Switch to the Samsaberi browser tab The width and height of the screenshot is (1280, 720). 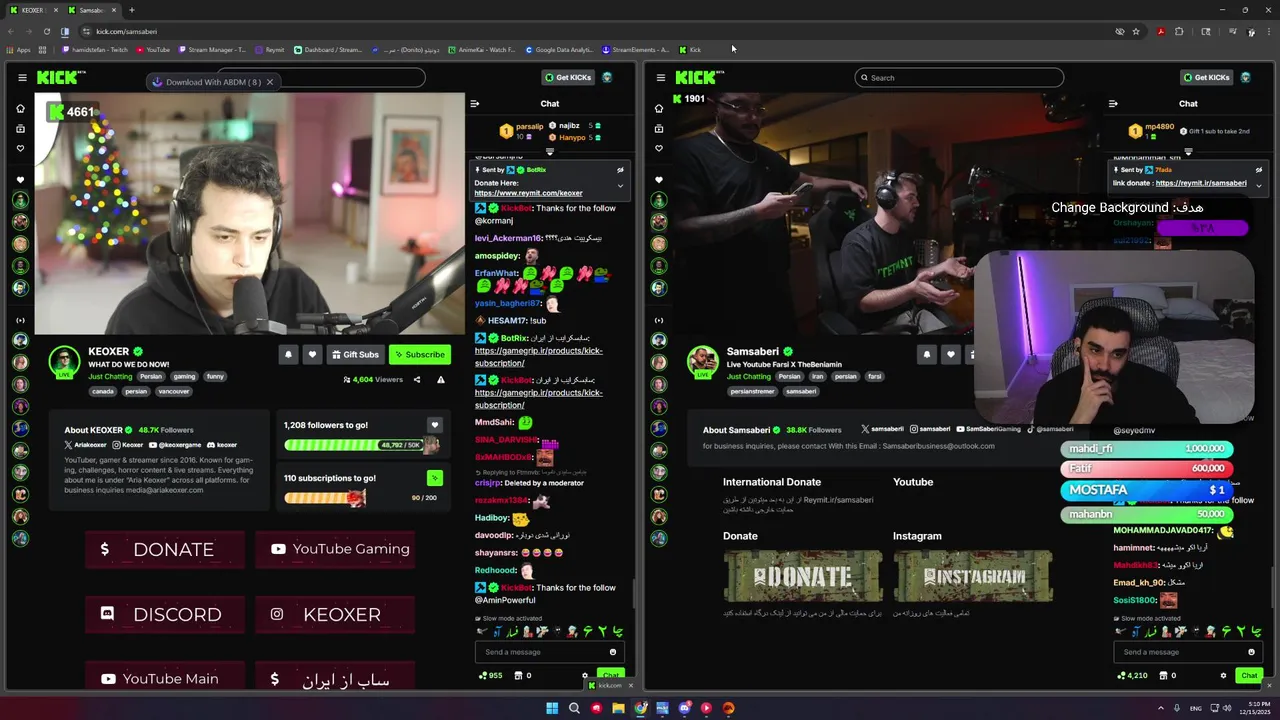tap(90, 10)
